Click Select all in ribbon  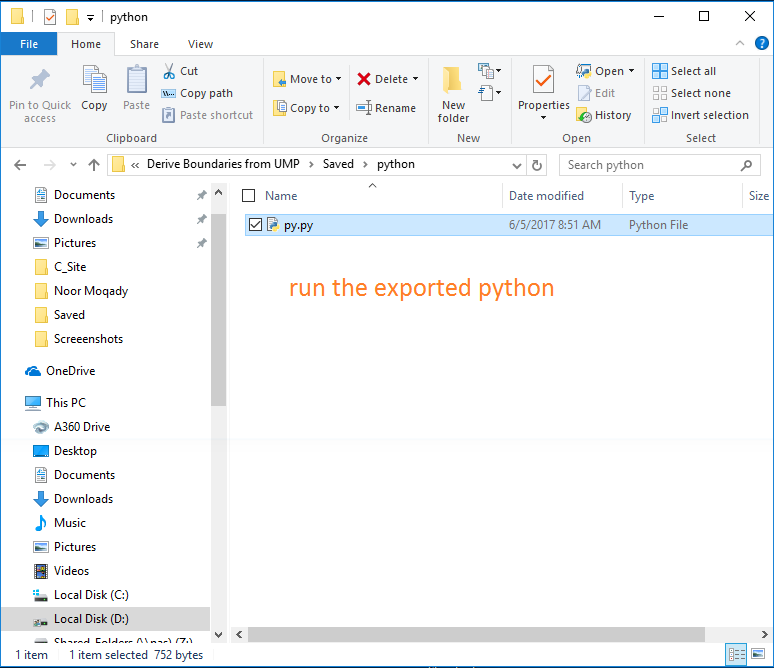coord(684,71)
